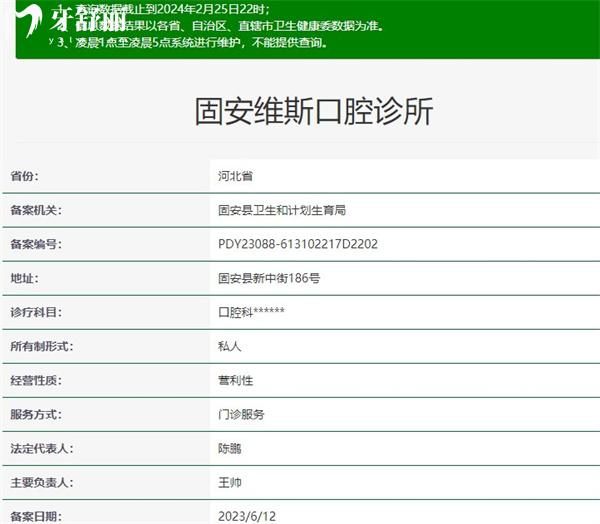The image size is (600, 524).
Task: Select the text 固安县卫生和计划生育局
Action: click(x=282, y=210)
